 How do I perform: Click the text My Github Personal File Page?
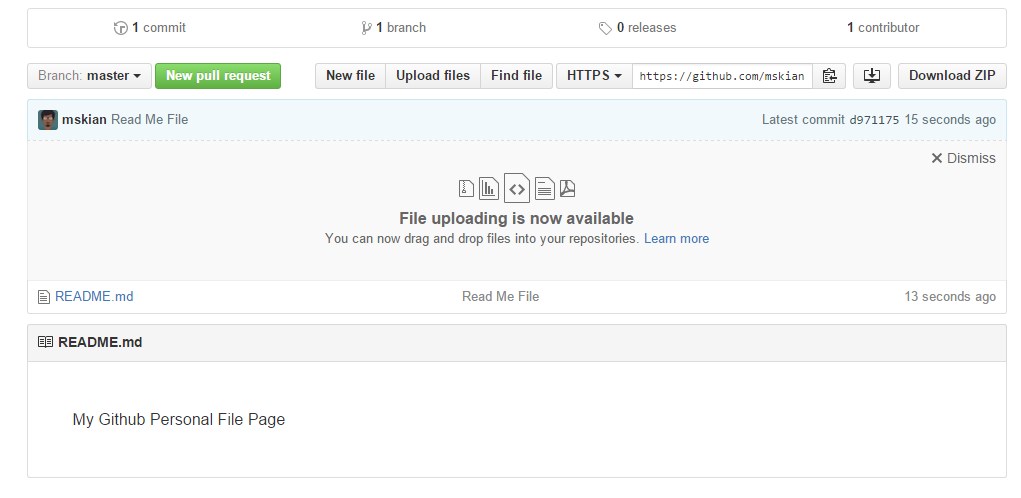(179, 420)
